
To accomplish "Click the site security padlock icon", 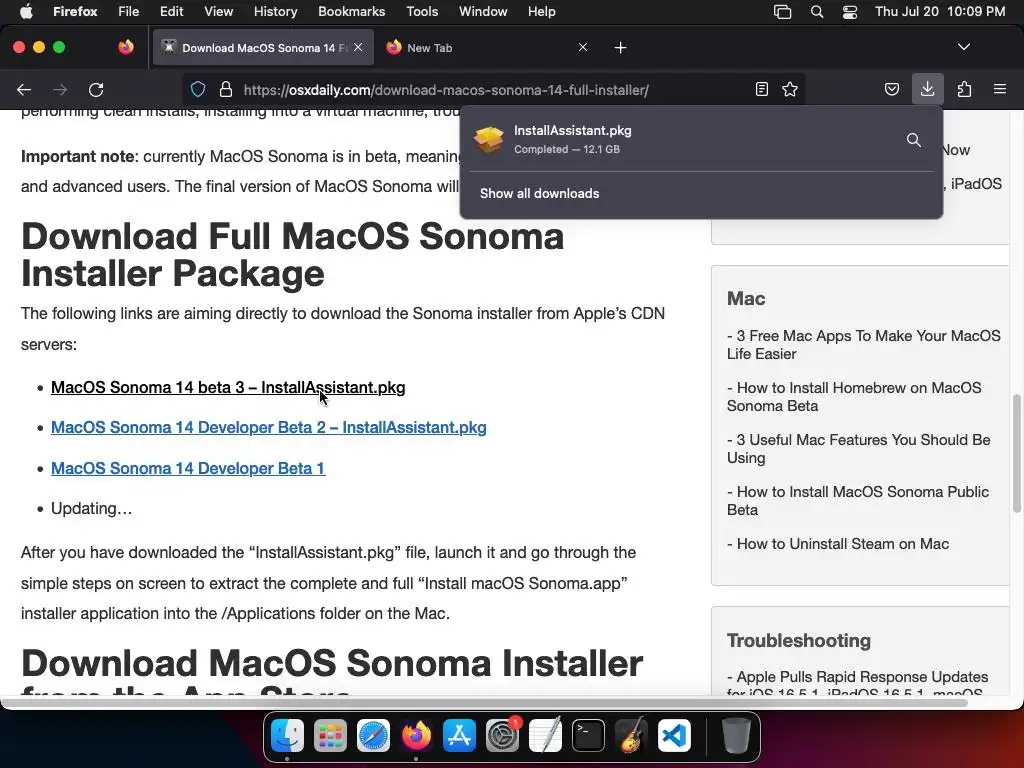I will tap(226, 89).
